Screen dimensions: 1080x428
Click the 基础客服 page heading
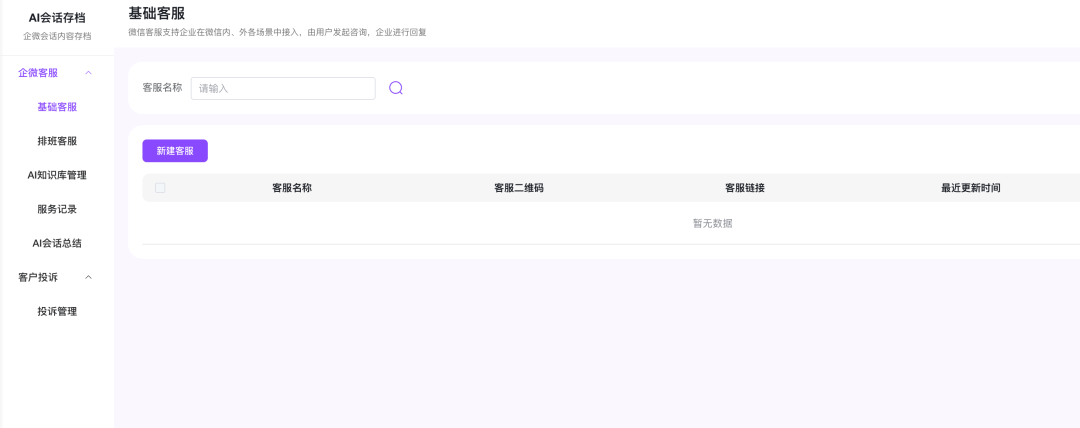coord(157,13)
